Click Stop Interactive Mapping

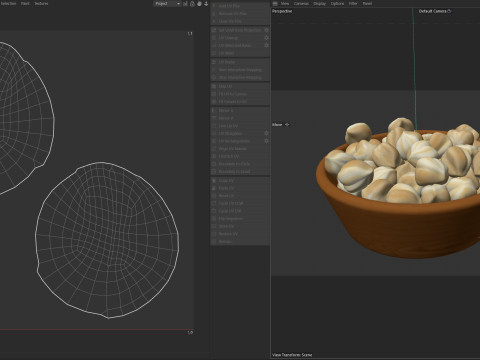pyautogui.click(x=240, y=77)
